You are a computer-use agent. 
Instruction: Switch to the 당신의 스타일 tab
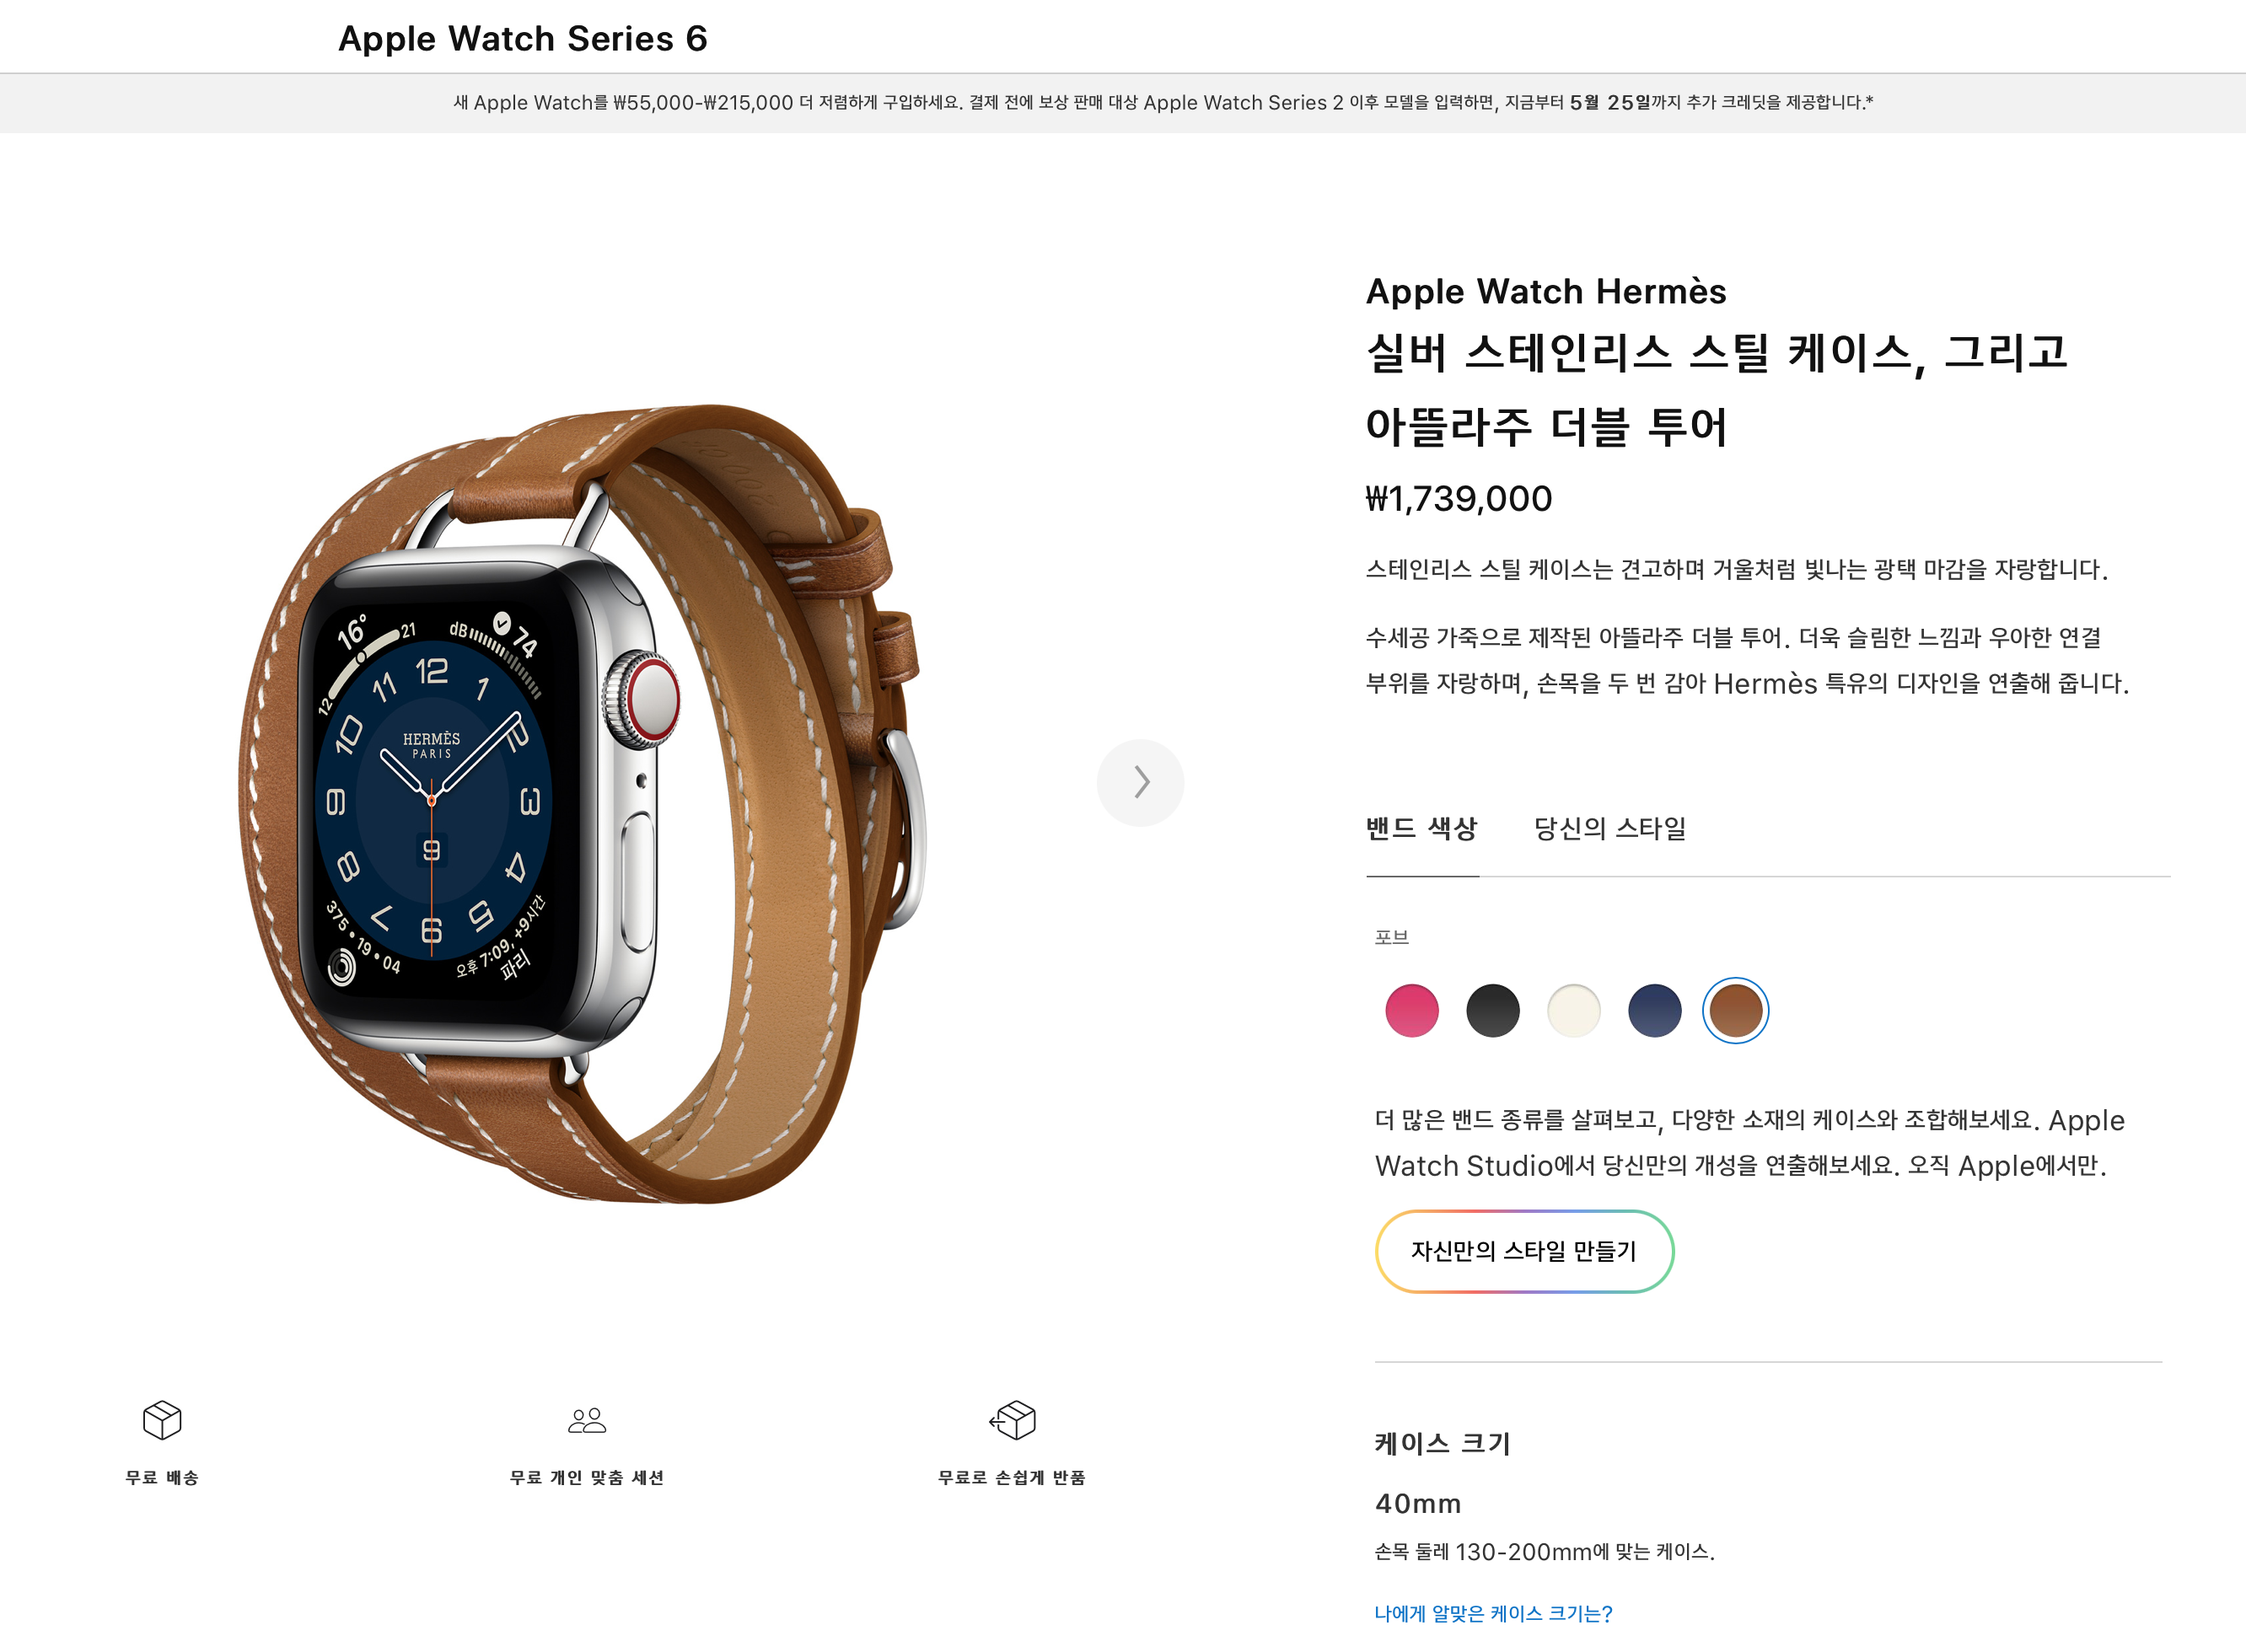click(1610, 828)
